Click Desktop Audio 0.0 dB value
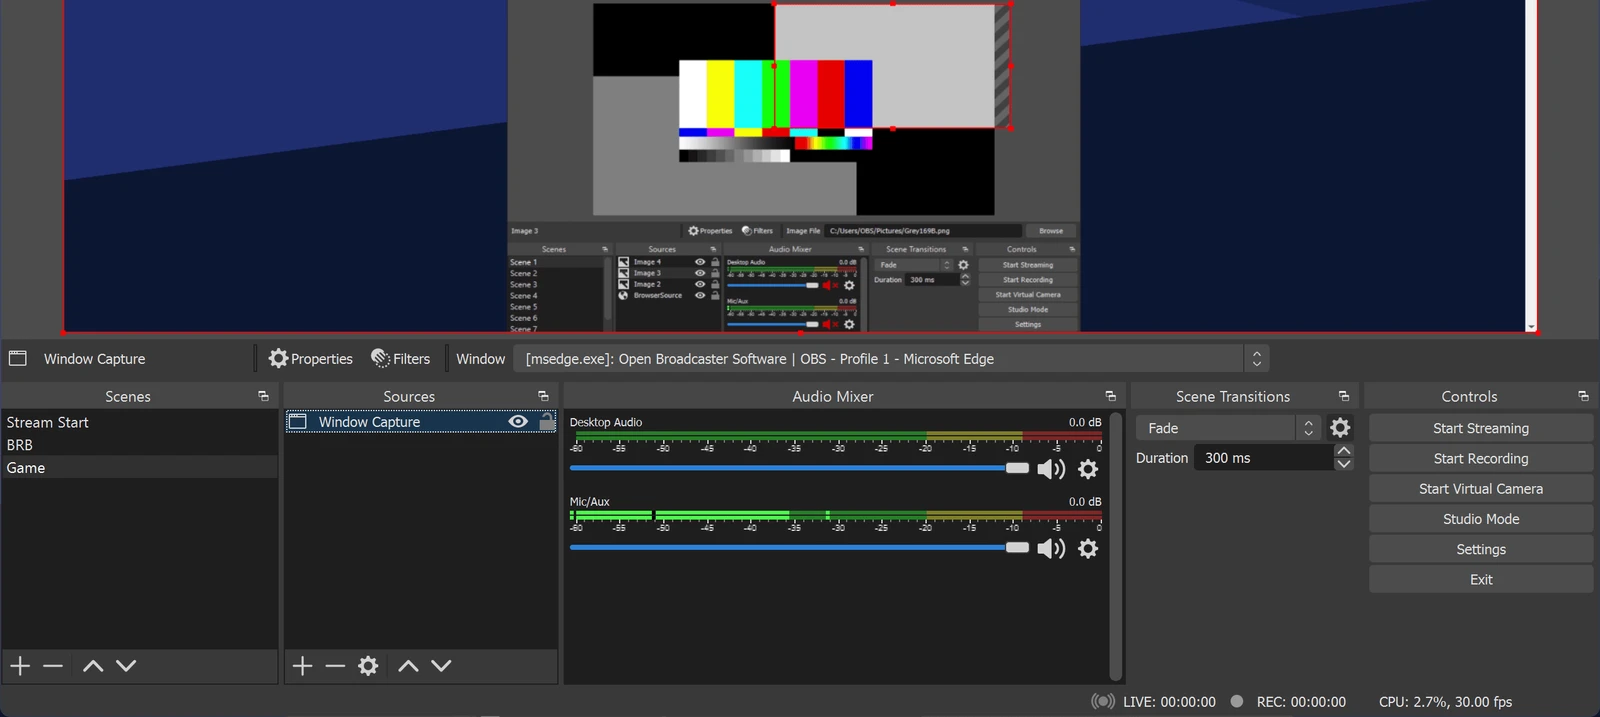Image resolution: width=1600 pixels, height=717 pixels. (1085, 422)
